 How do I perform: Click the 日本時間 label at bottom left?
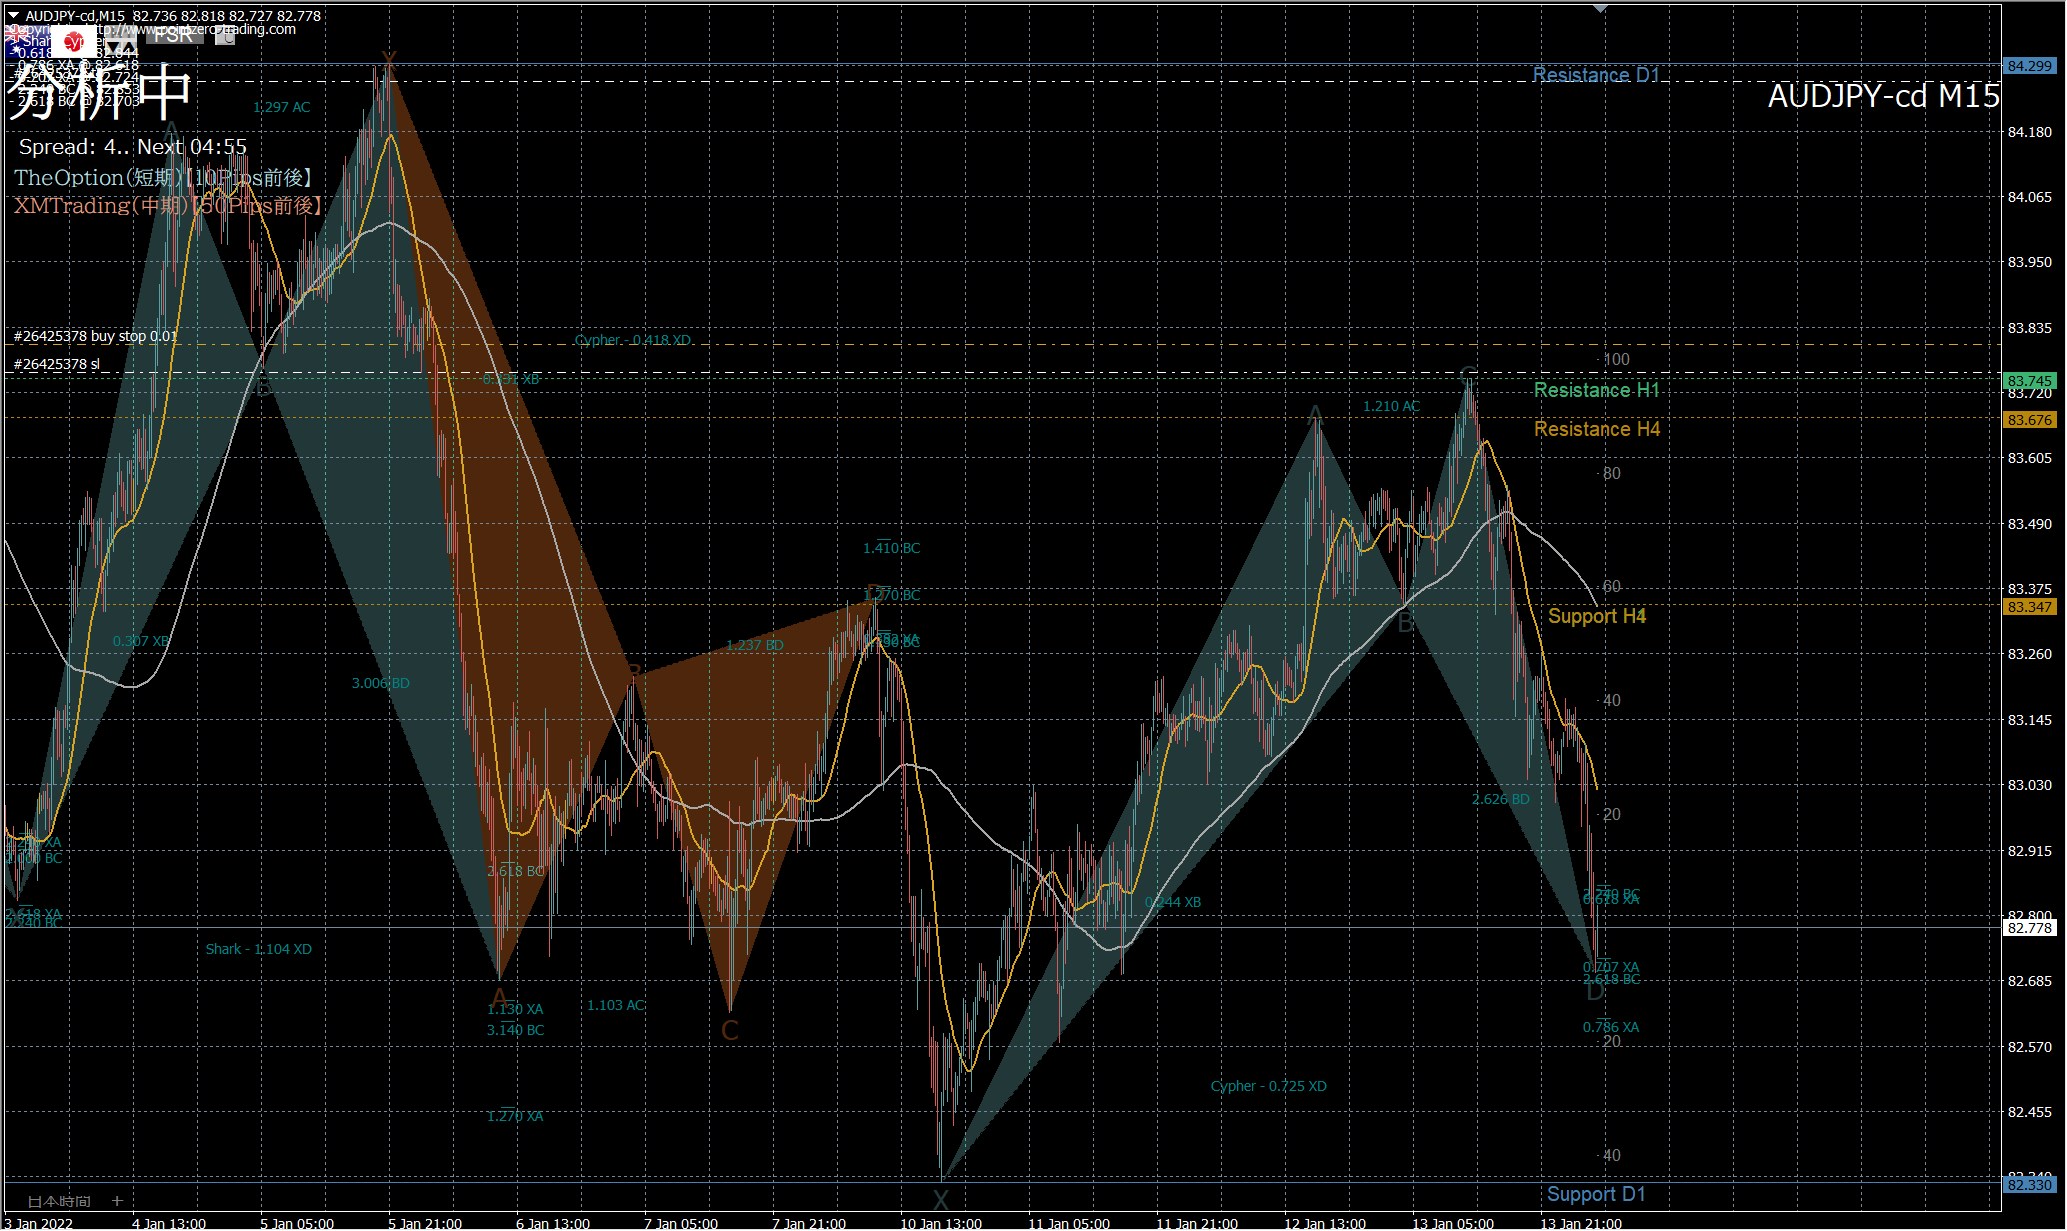click(x=58, y=1201)
